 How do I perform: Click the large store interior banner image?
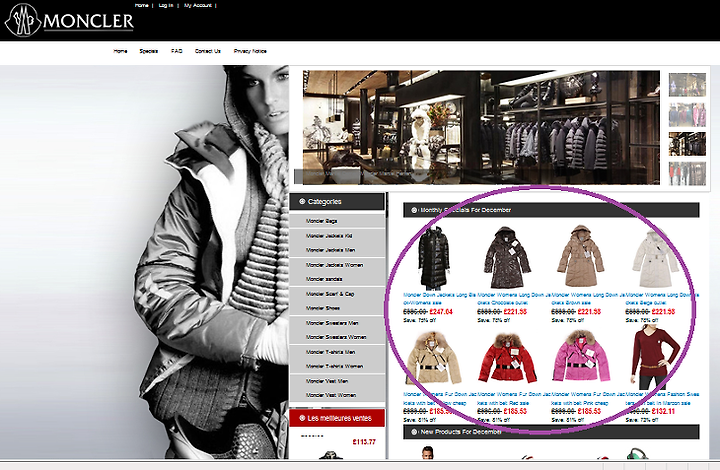click(x=481, y=128)
